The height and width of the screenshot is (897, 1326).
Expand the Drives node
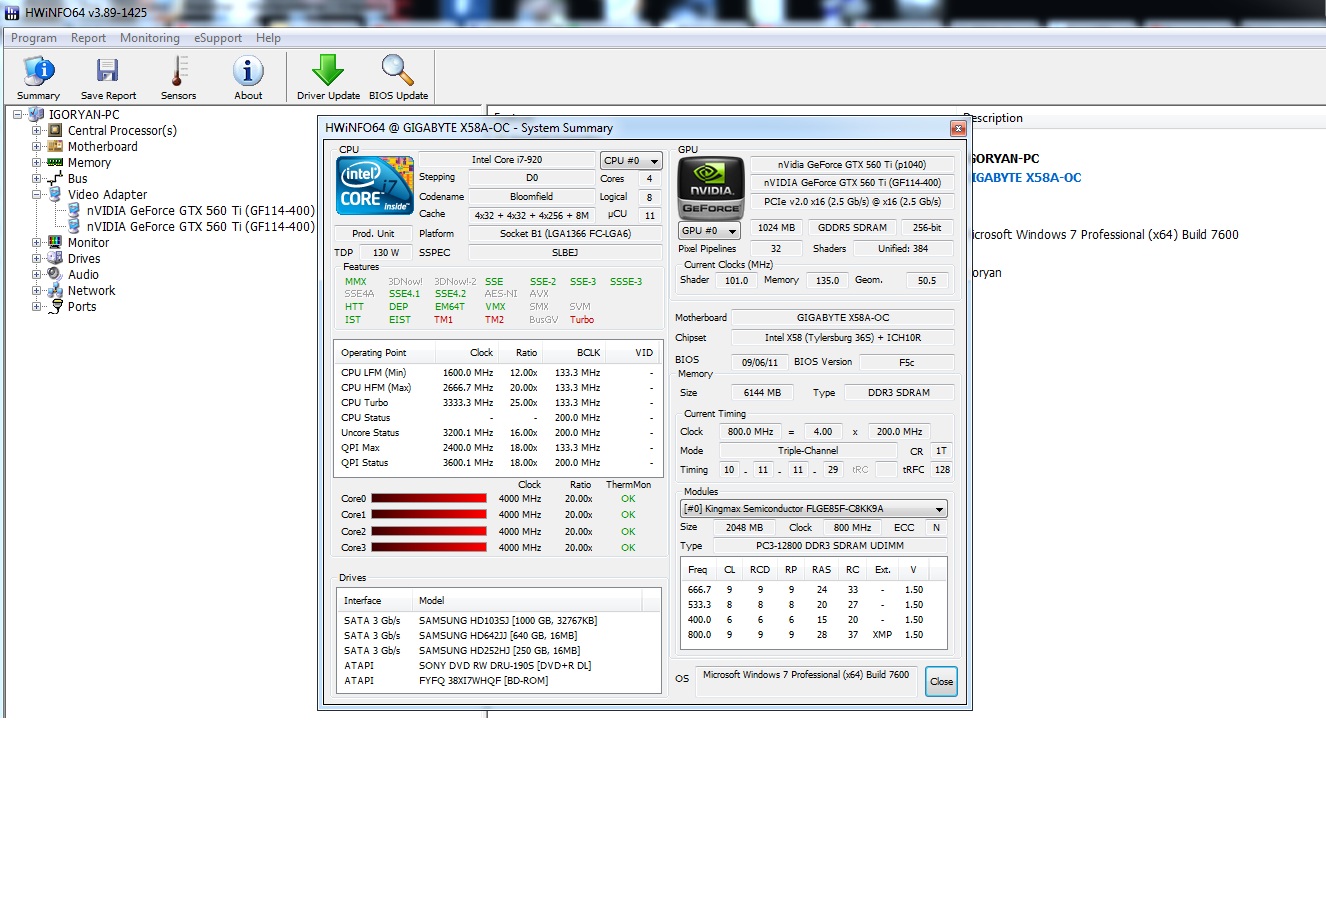pyautogui.click(x=36, y=258)
